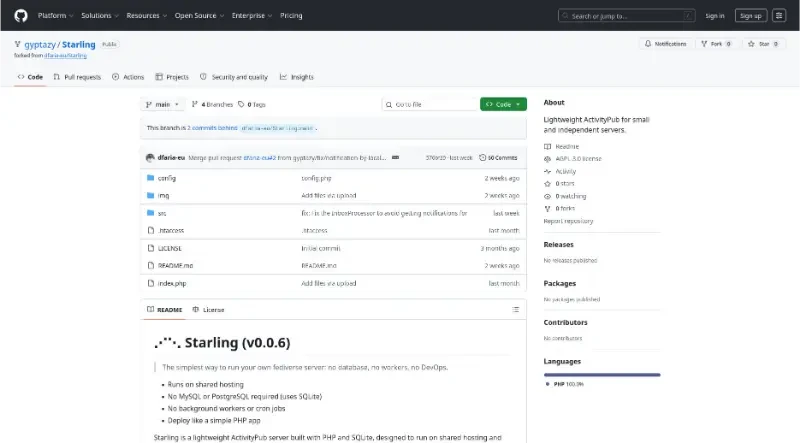Focus the Go to file search field
Screen dimensions: 800x443
click(x=429, y=105)
